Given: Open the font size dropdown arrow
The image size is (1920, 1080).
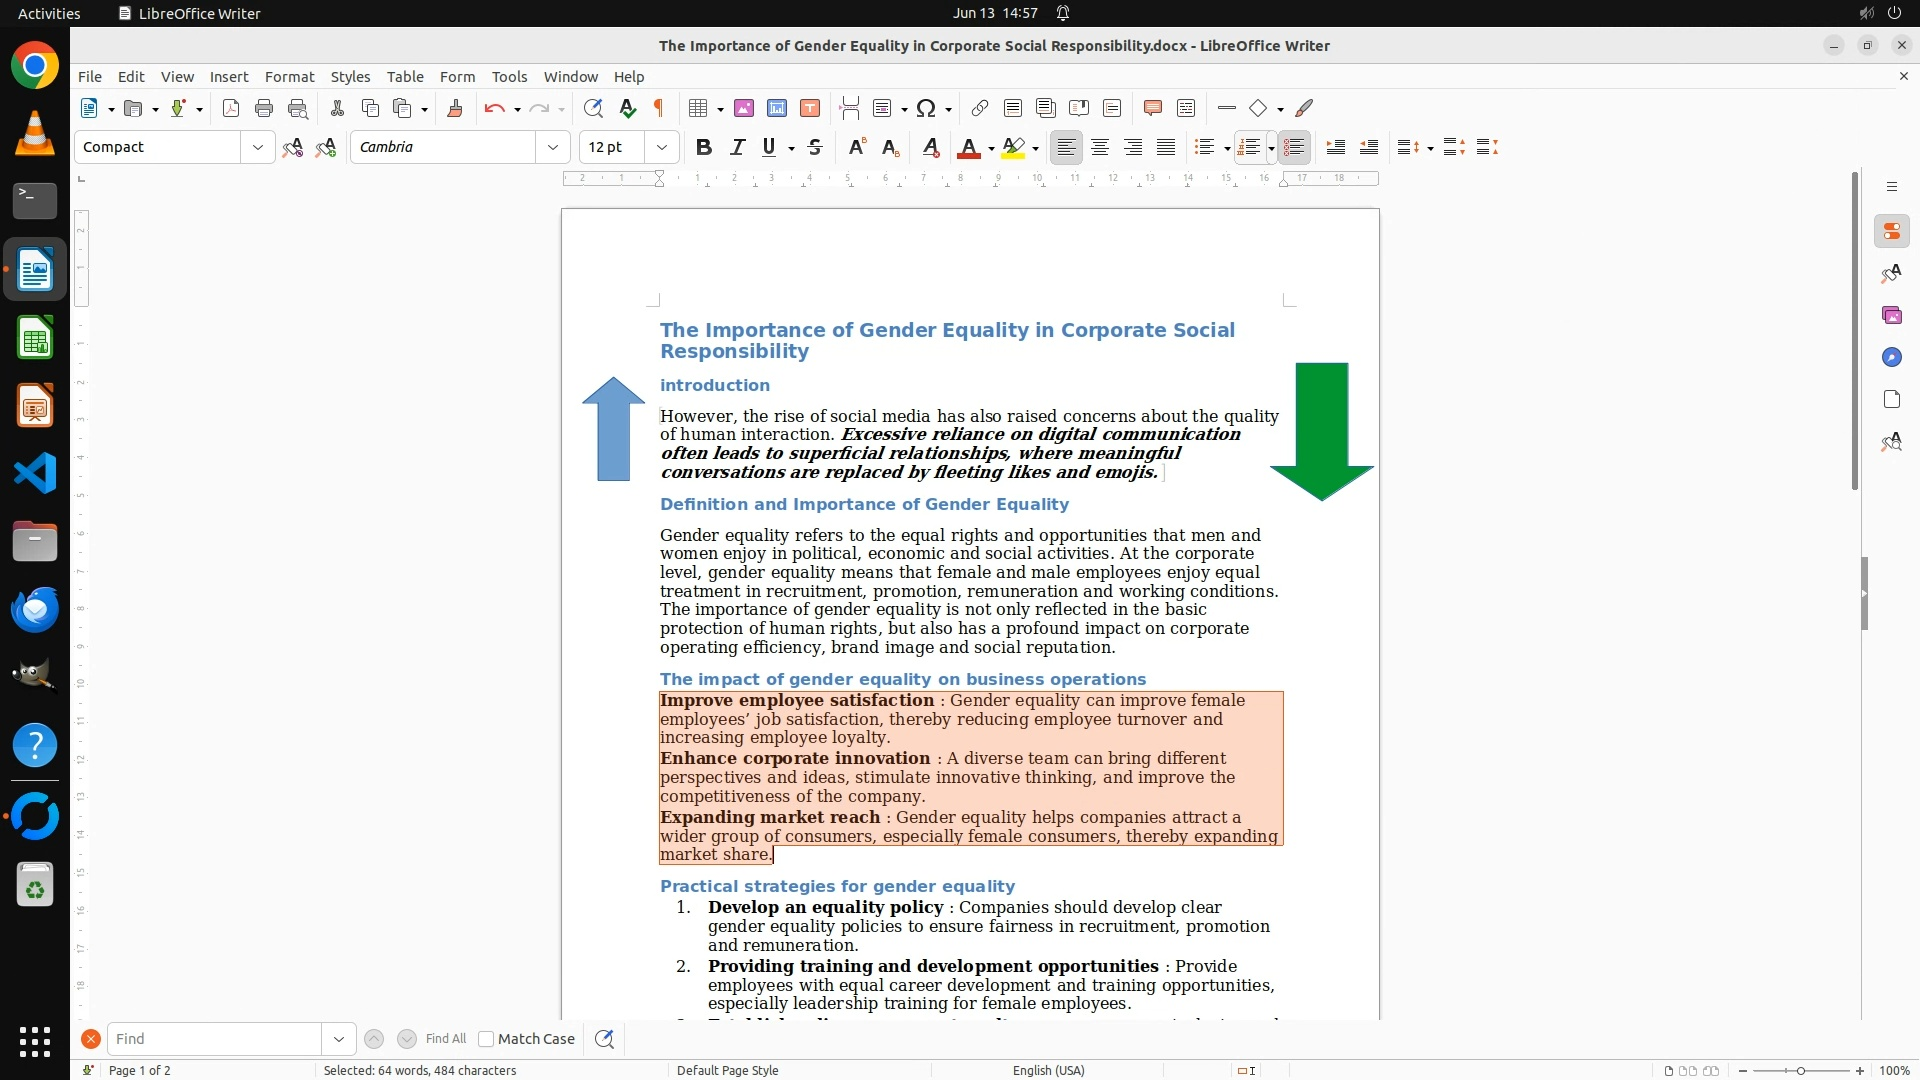Looking at the screenshot, I should click(x=662, y=147).
